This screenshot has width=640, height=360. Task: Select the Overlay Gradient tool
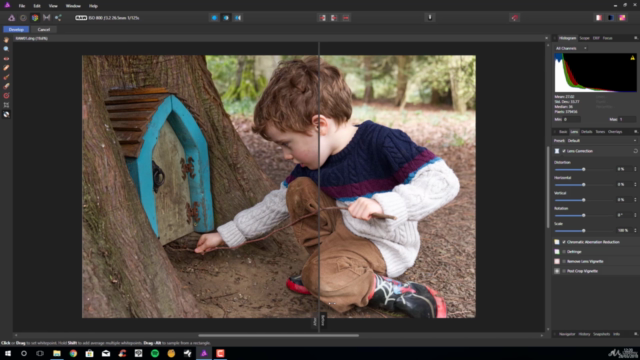[6, 96]
